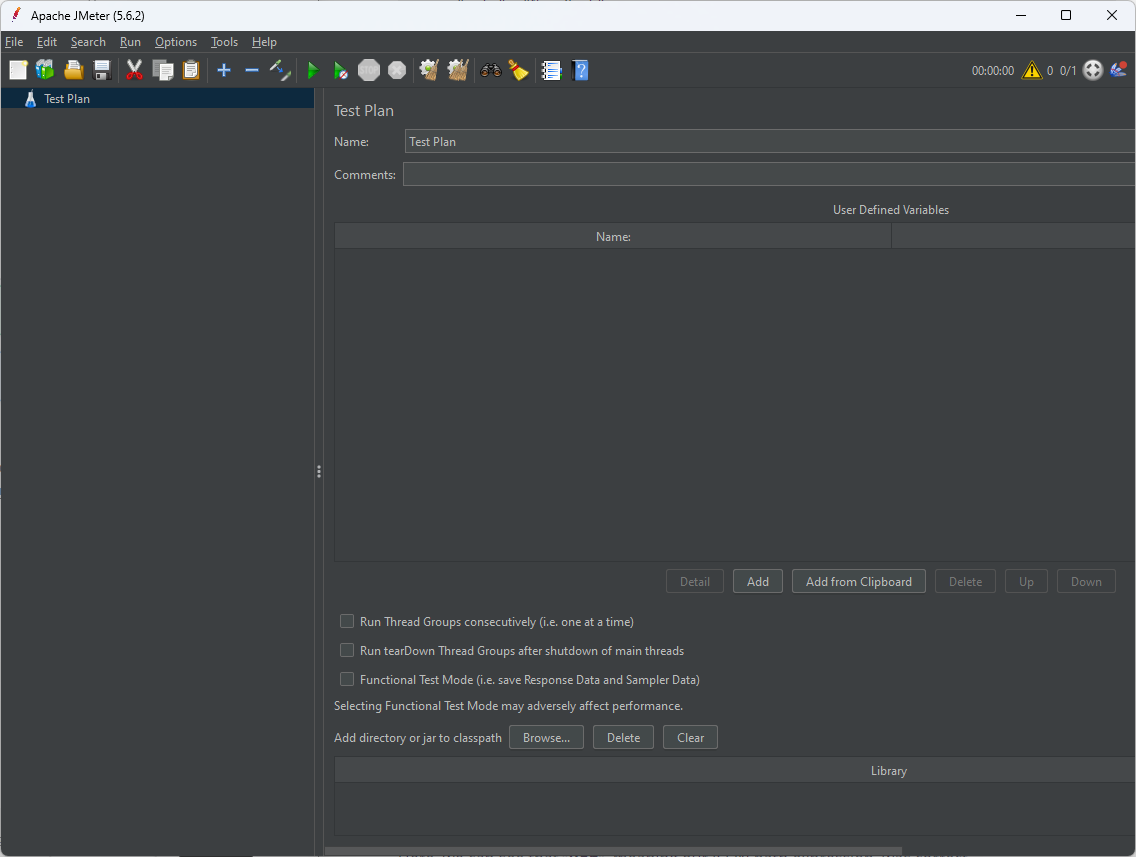
Task: Click the Toggle enable/disable icon
Action: [280, 70]
